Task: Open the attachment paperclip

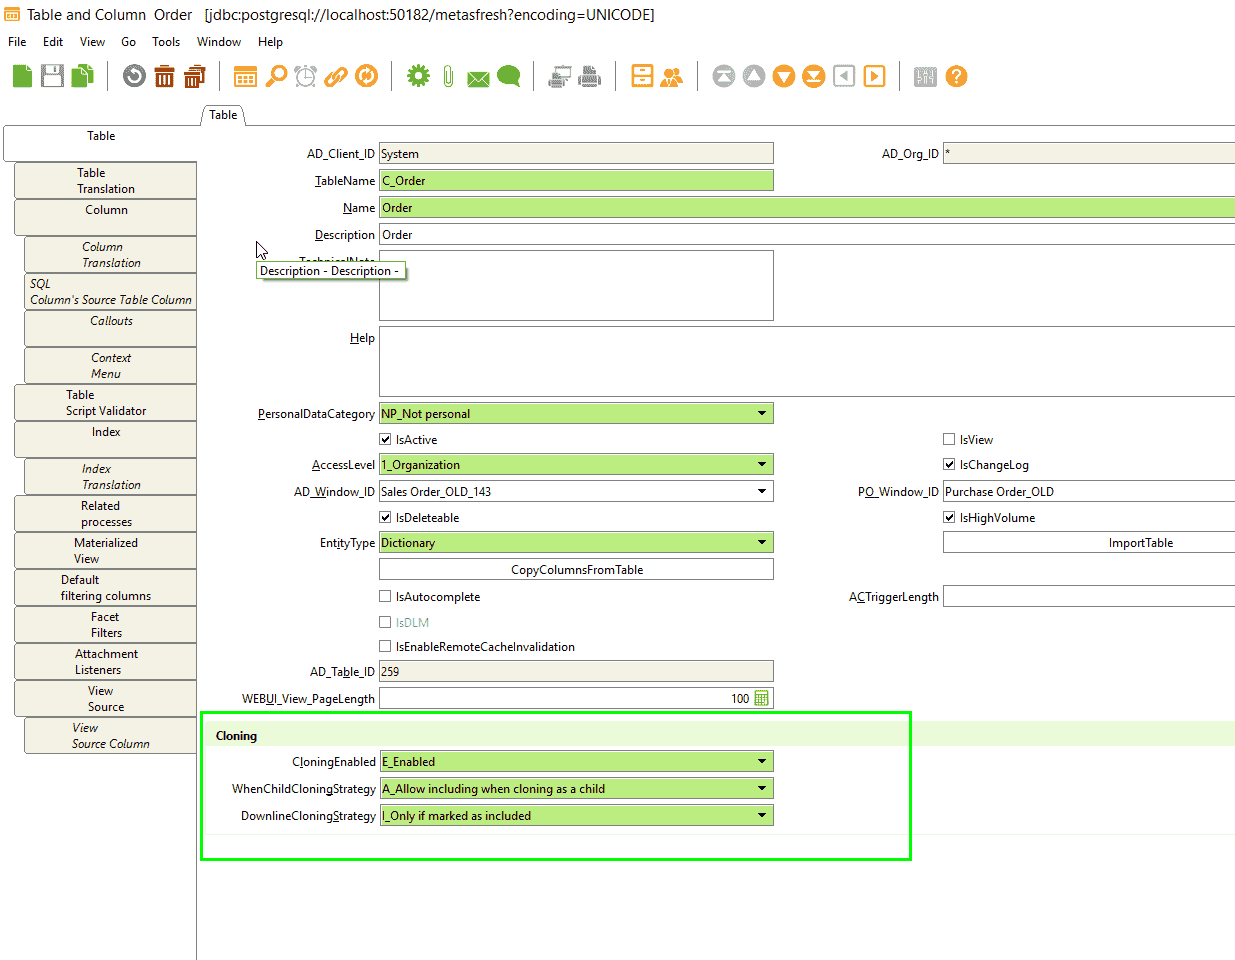Action: click(446, 76)
